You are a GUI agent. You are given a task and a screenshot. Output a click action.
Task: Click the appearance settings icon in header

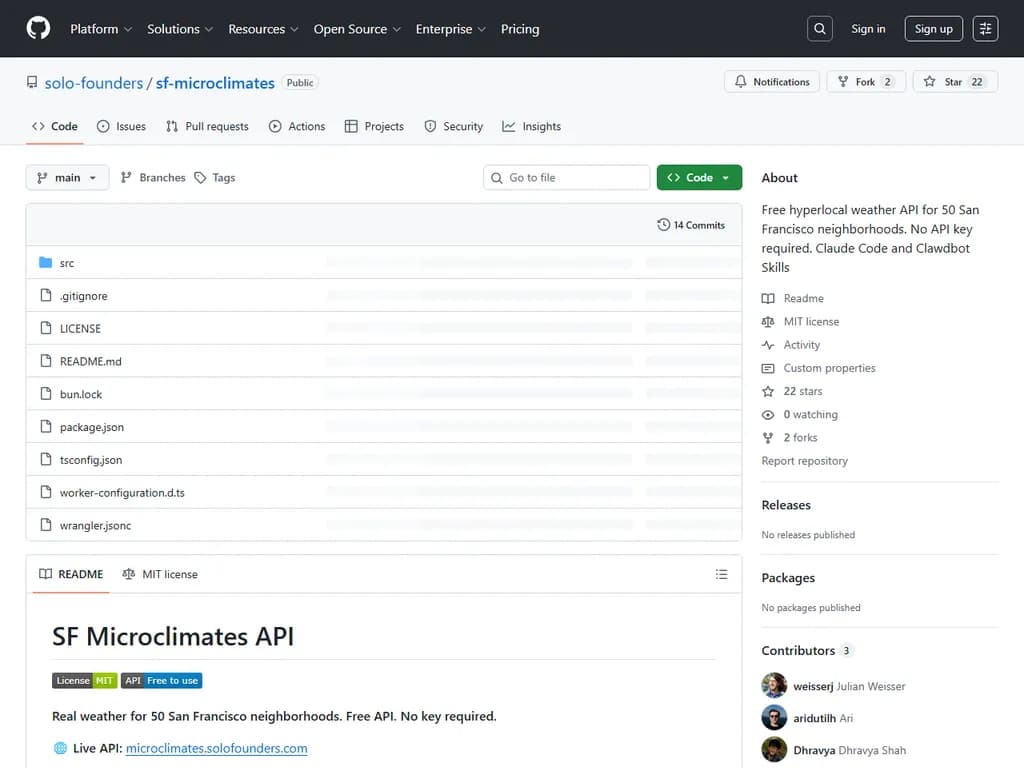click(985, 29)
